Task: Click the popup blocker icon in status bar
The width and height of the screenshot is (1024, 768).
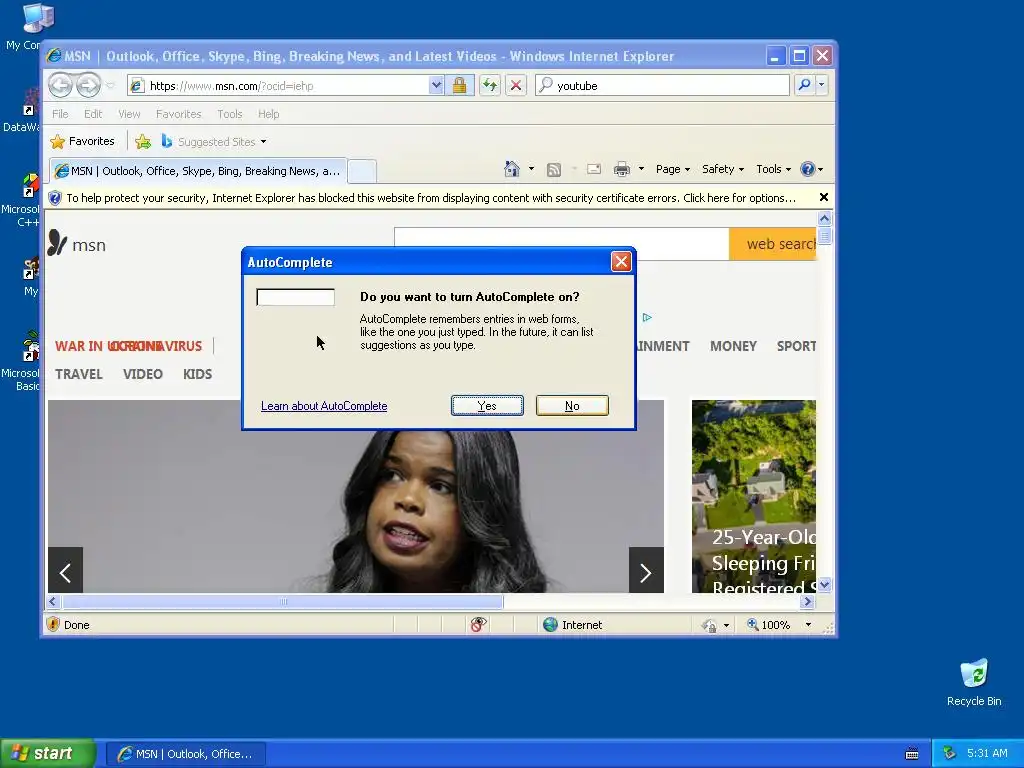Action: pos(478,625)
